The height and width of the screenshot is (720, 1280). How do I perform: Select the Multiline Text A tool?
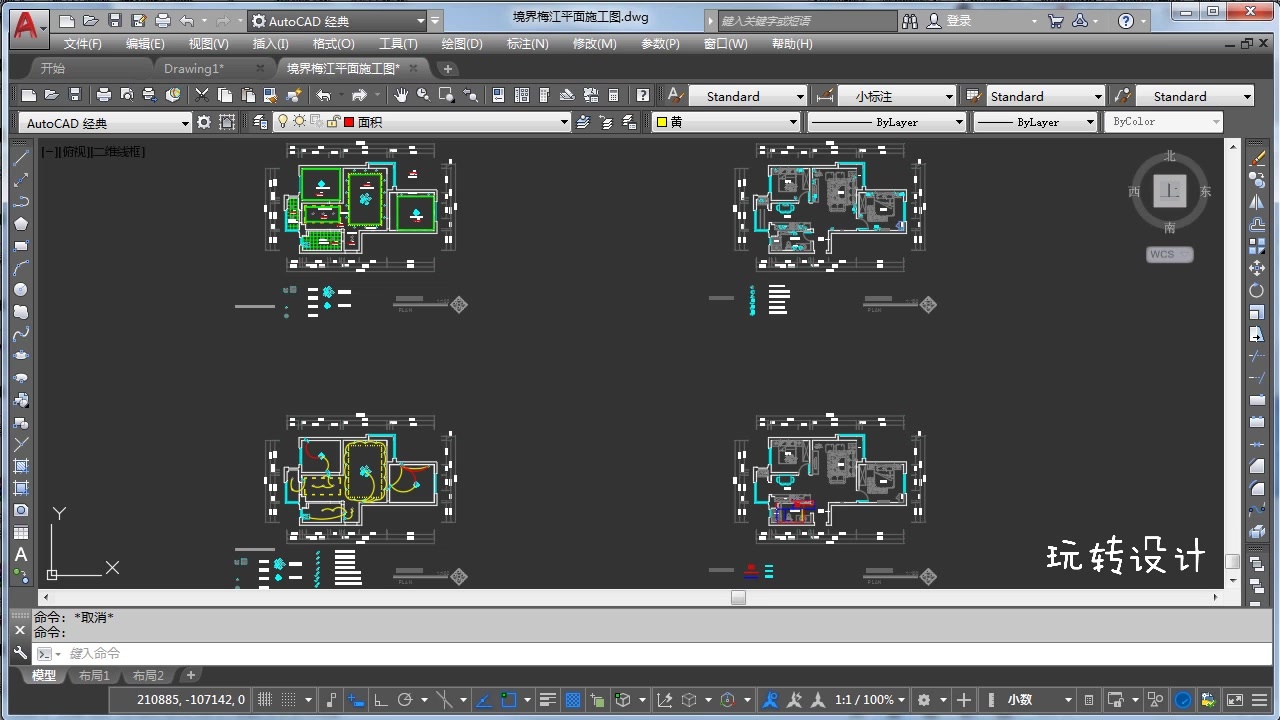[21, 554]
